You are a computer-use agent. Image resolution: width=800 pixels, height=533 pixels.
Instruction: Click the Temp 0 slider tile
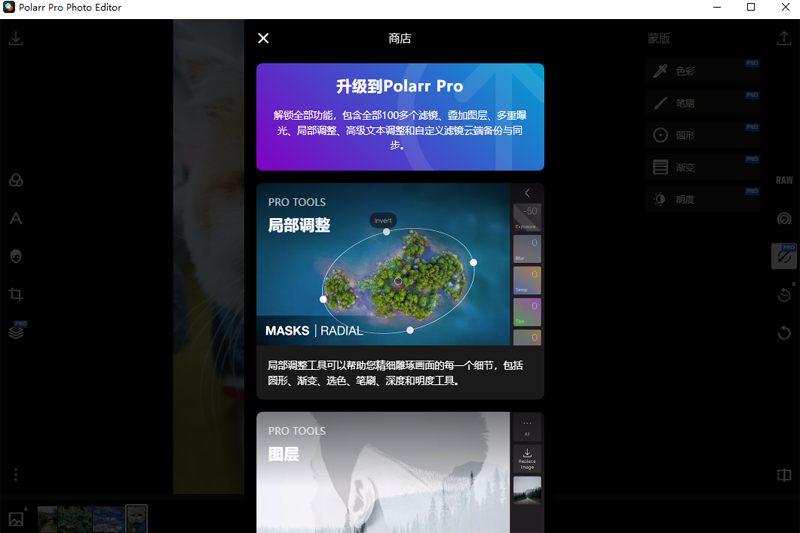point(527,281)
